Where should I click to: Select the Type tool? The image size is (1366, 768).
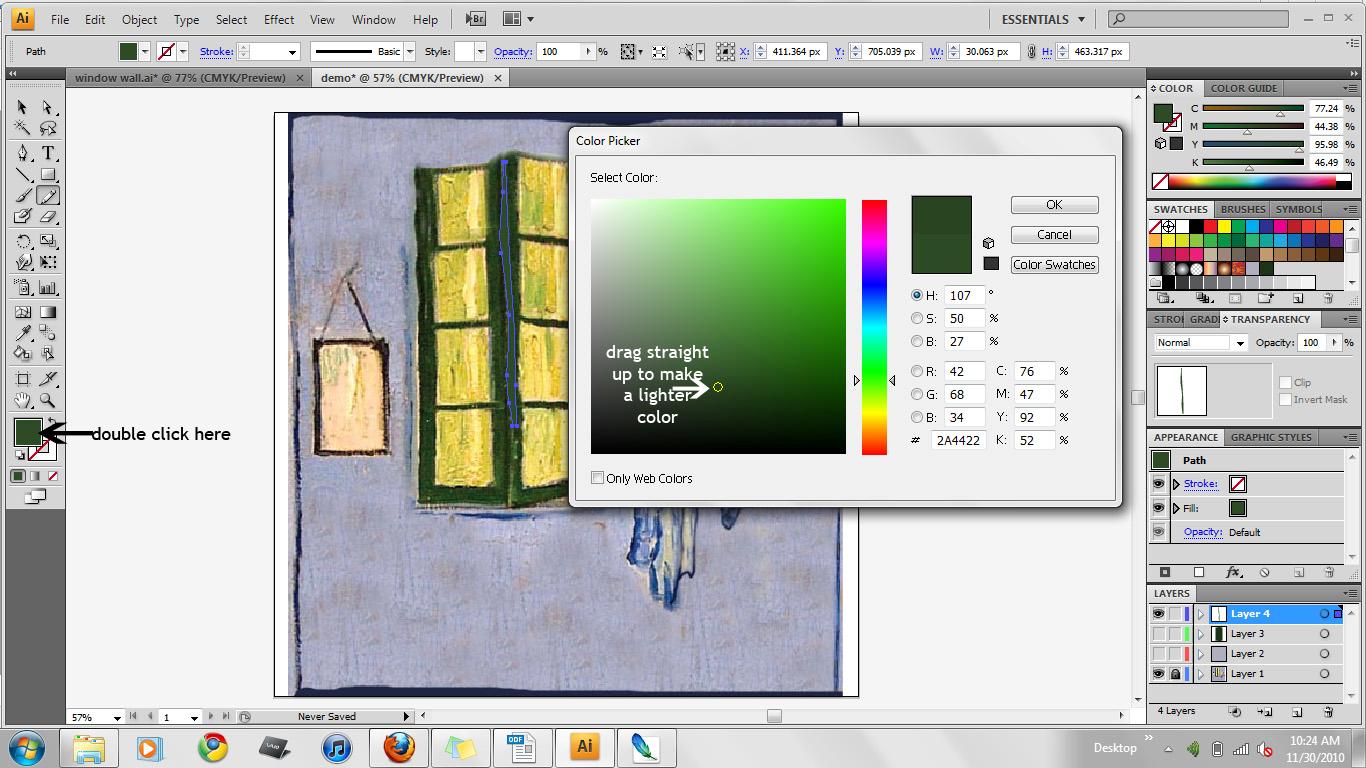[47, 153]
